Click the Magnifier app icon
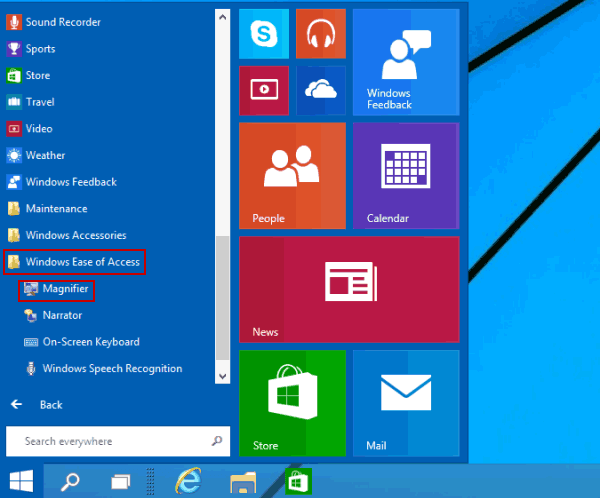 click(31, 289)
